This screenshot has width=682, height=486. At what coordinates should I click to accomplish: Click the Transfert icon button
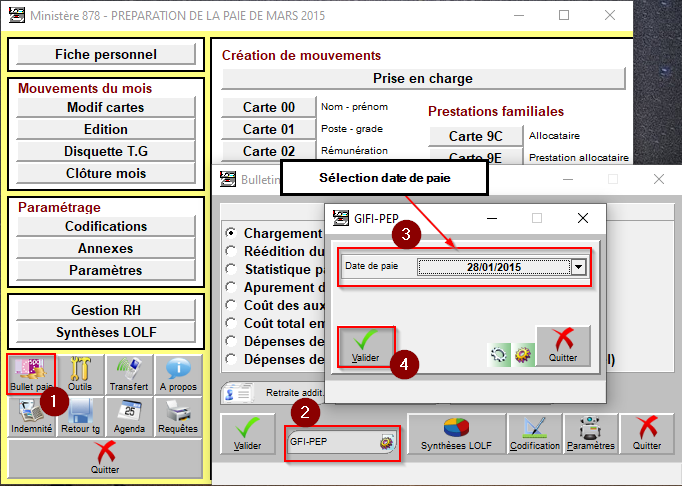point(128,375)
